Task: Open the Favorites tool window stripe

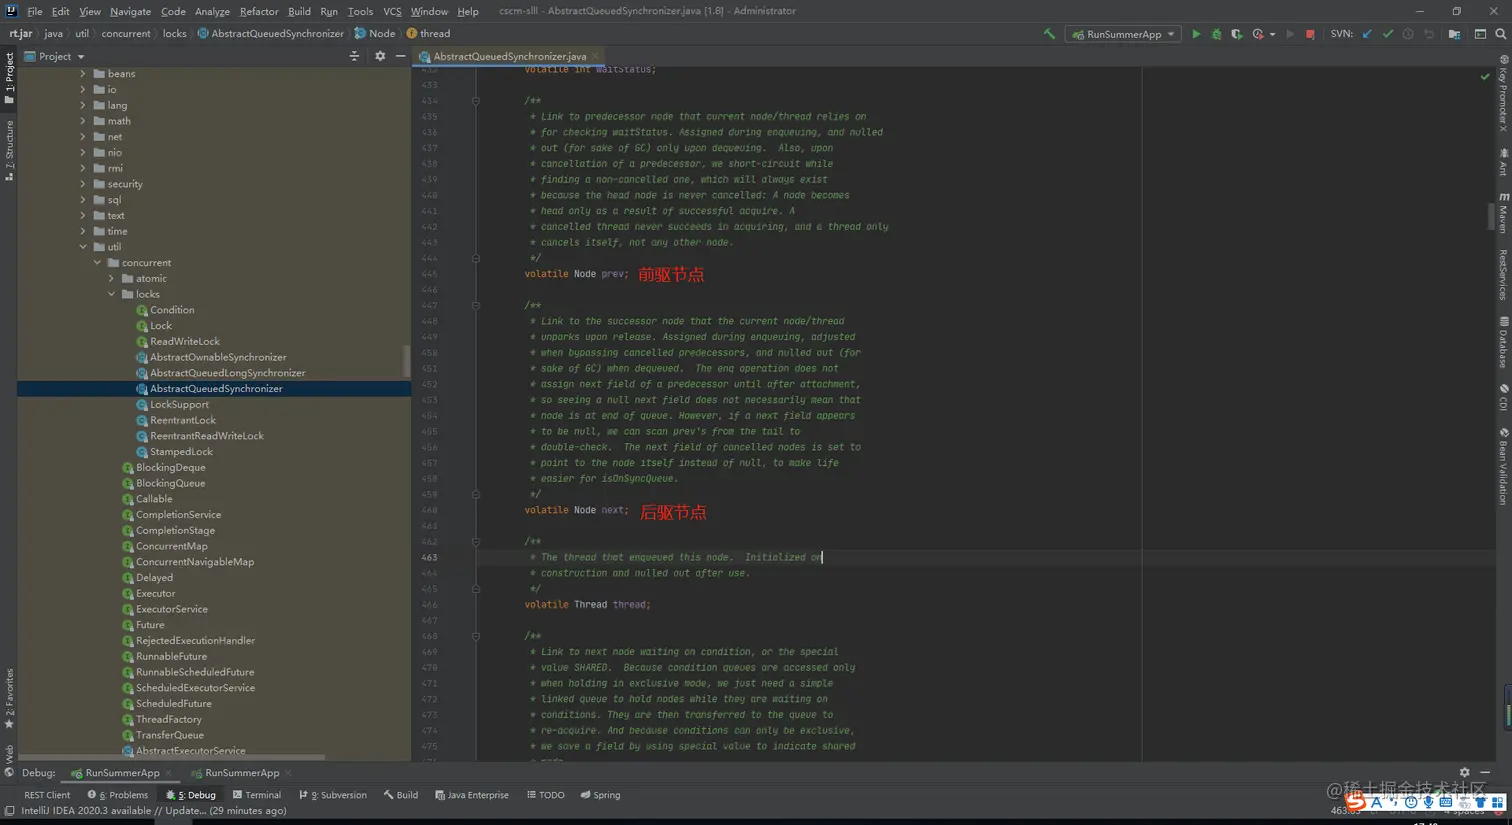Action: tap(9, 698)
